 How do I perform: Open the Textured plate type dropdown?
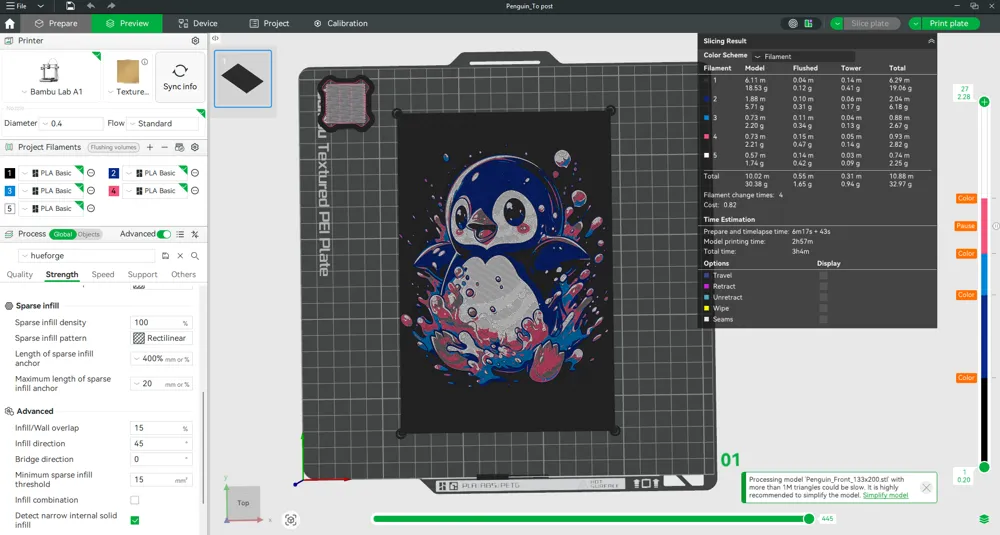point(128,92)
